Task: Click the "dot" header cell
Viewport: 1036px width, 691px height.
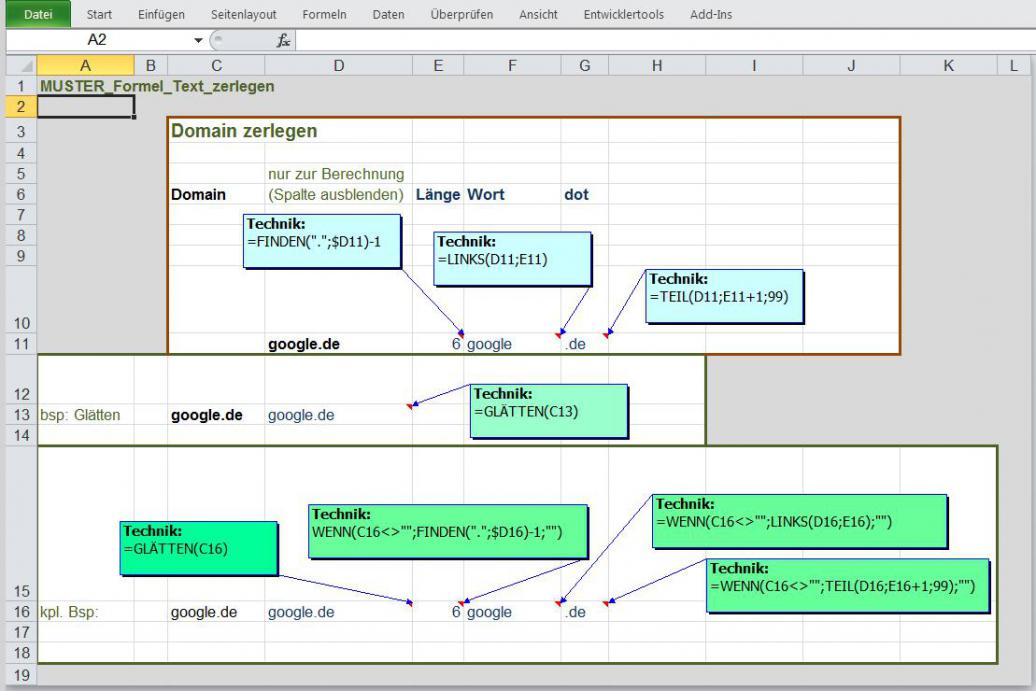Action: [x=585, y=194]
